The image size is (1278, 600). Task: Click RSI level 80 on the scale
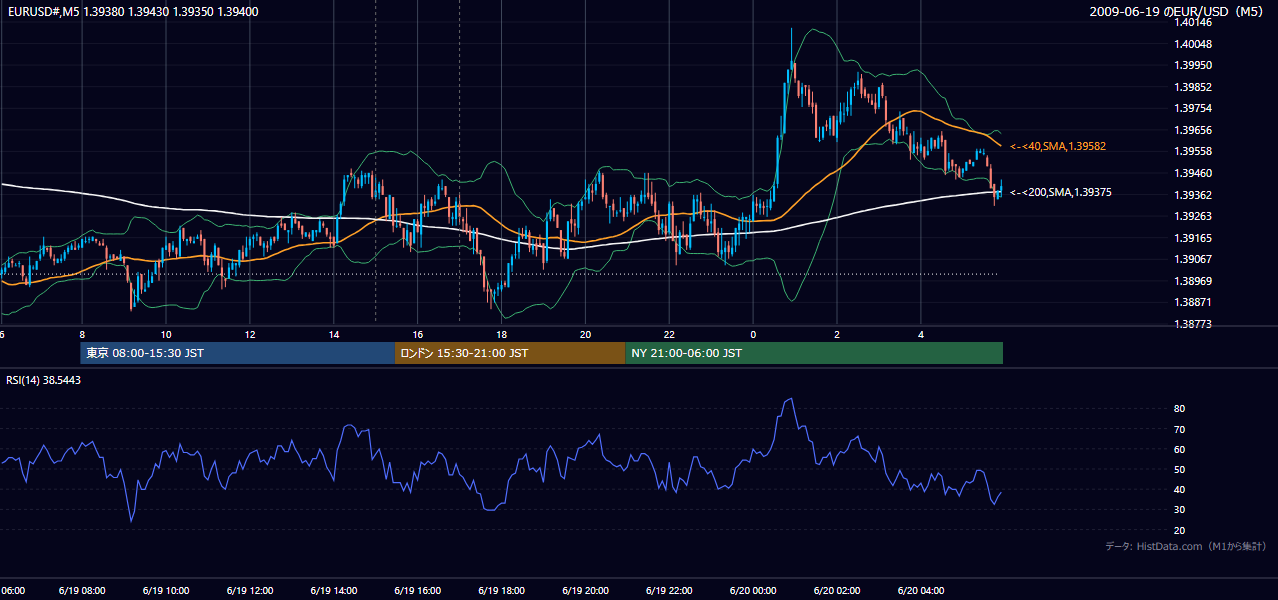click(1180, 409)
